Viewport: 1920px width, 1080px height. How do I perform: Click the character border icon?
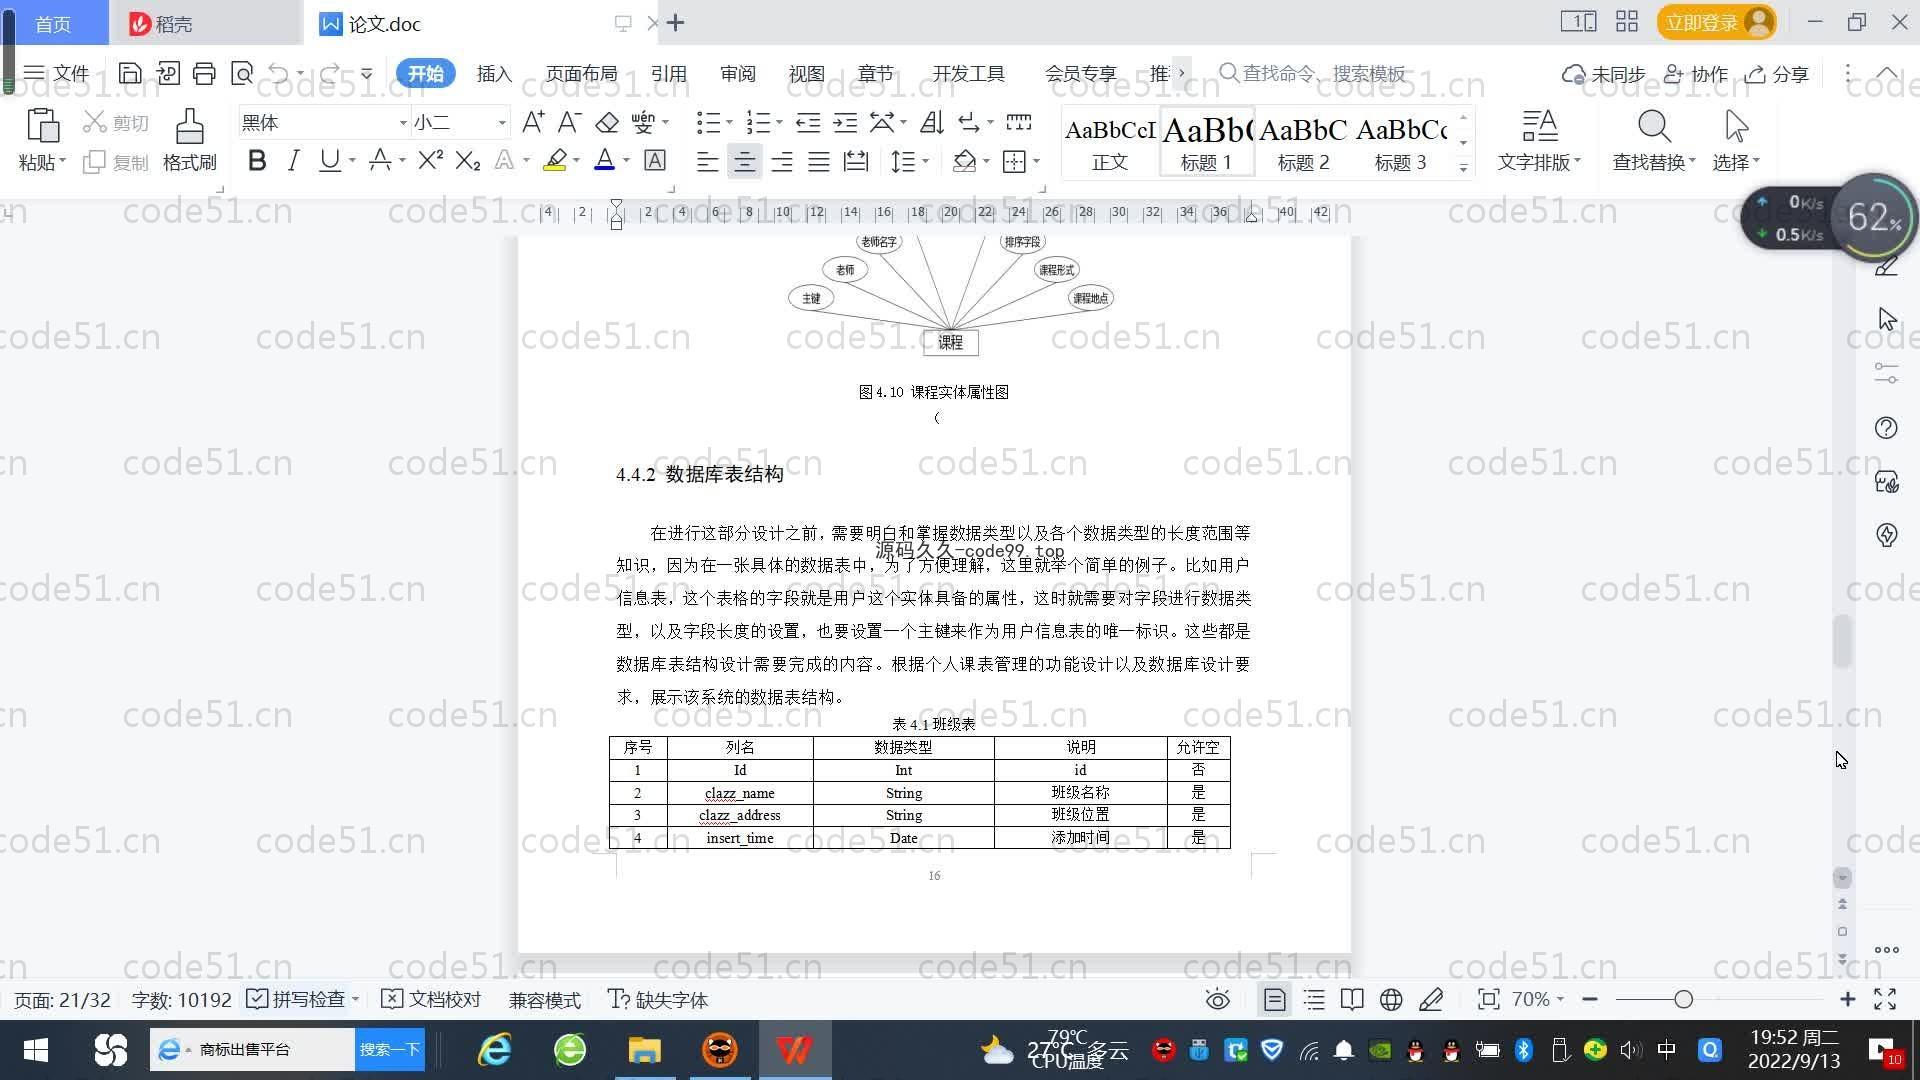pos(655,160)
